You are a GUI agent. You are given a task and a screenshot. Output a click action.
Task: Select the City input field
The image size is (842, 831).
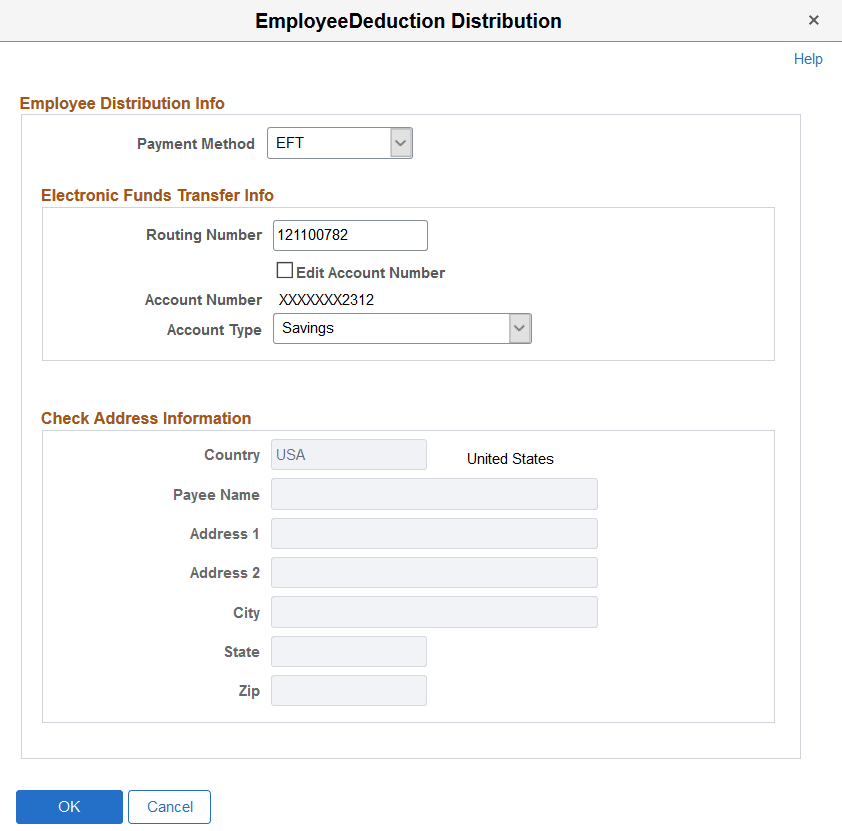tap(434, 611)
